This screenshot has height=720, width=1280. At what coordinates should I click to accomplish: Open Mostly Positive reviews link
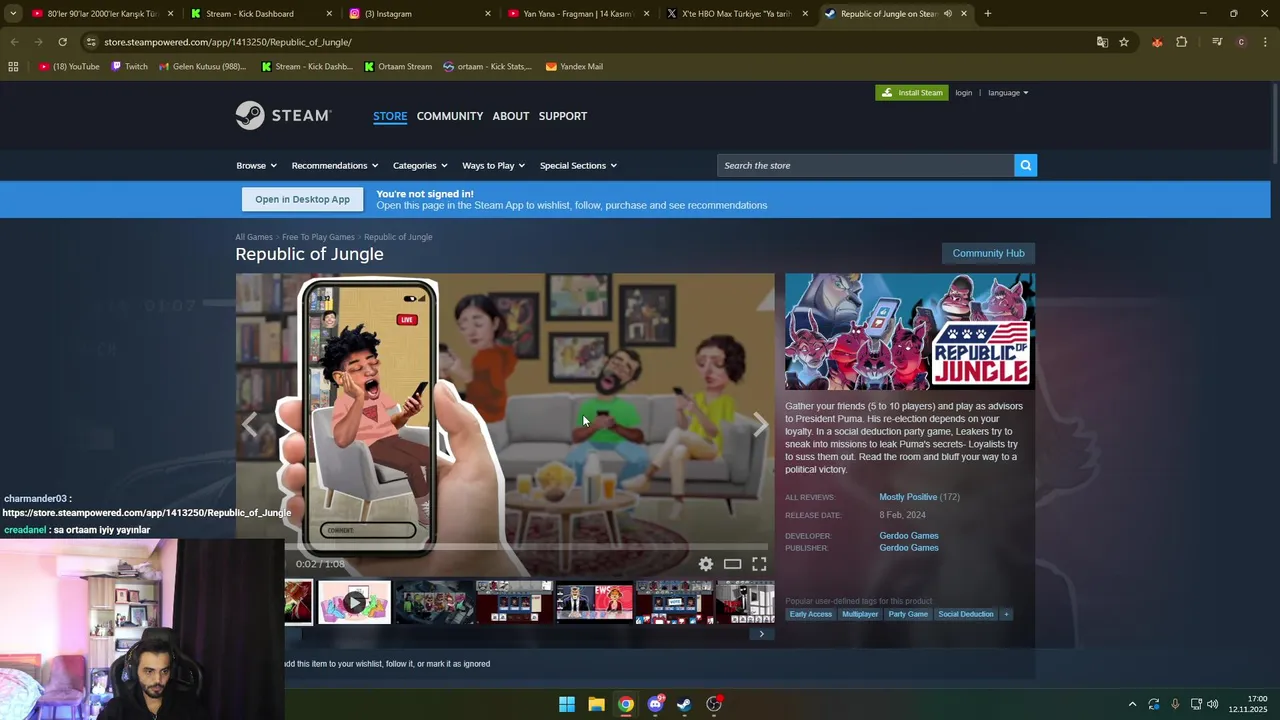click(x=908, y=497)
